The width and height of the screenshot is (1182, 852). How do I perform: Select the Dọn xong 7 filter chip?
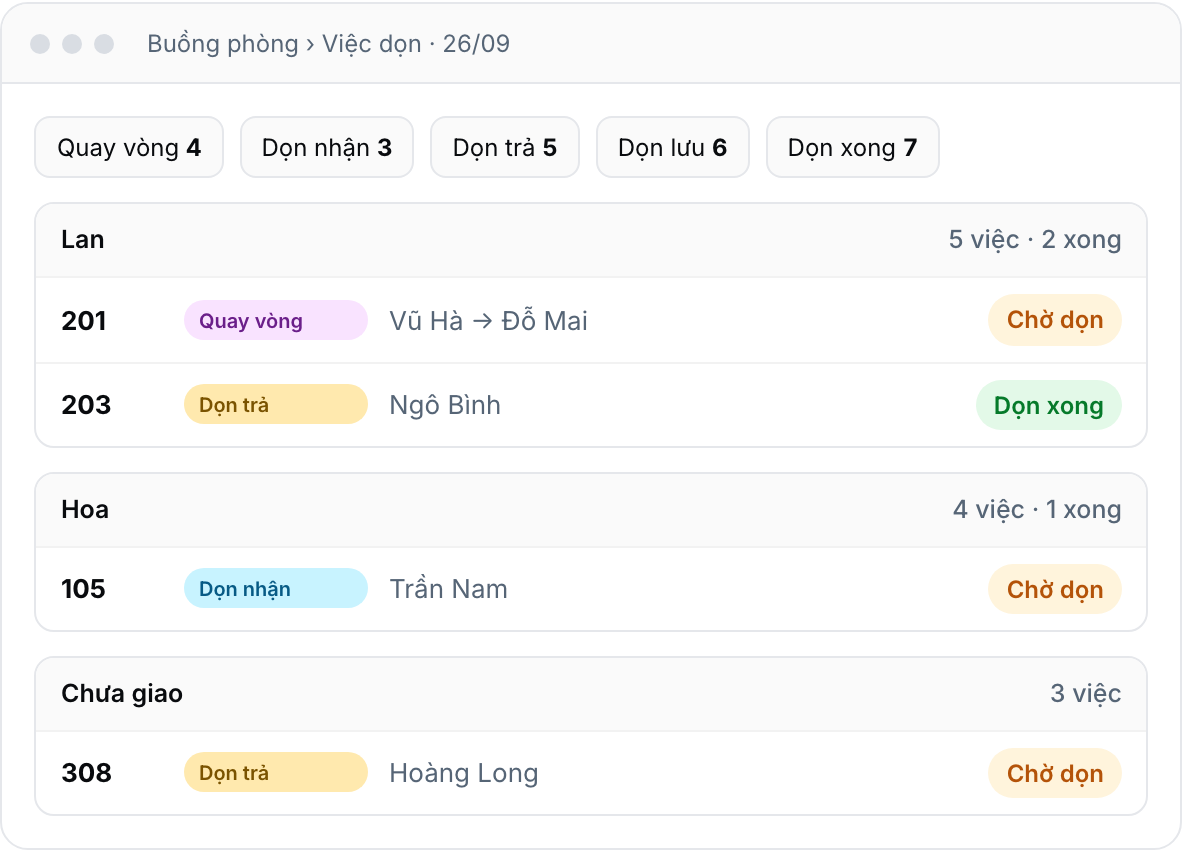(853, 147)
